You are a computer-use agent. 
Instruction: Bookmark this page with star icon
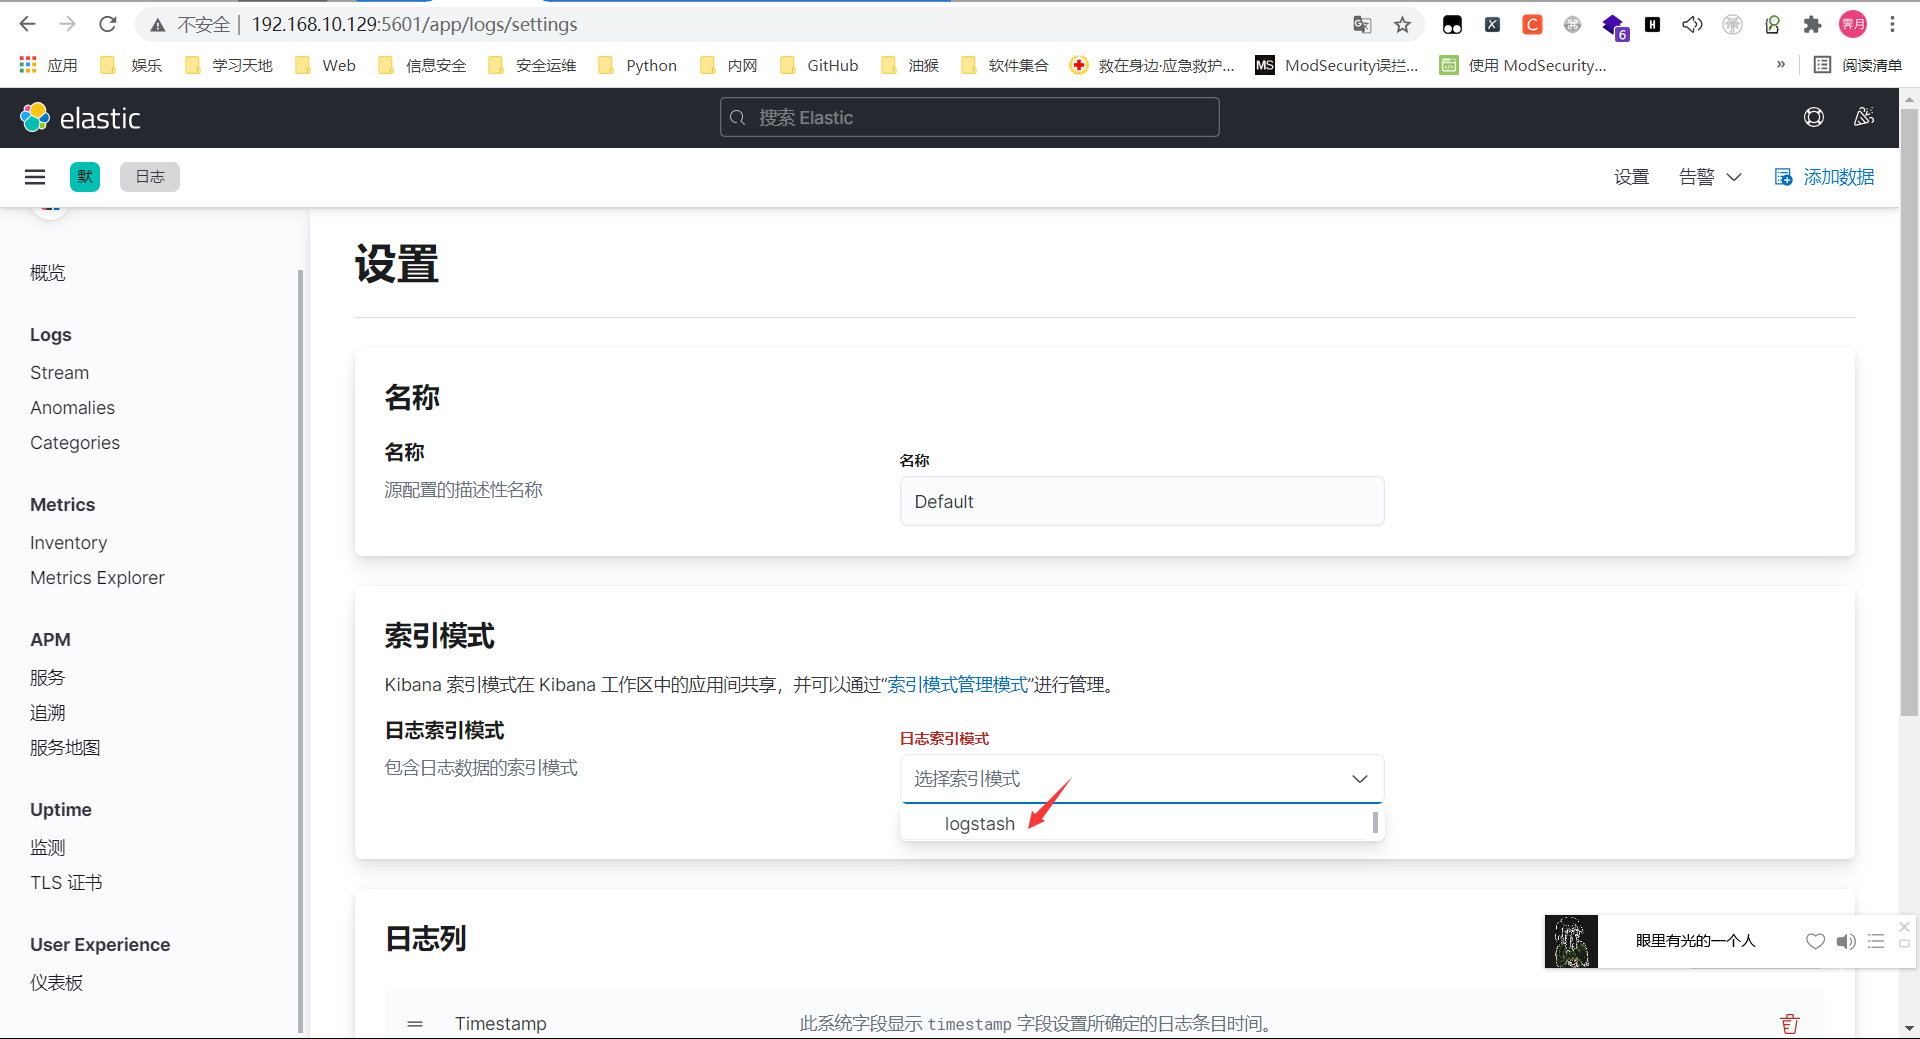click(1402, 25)
